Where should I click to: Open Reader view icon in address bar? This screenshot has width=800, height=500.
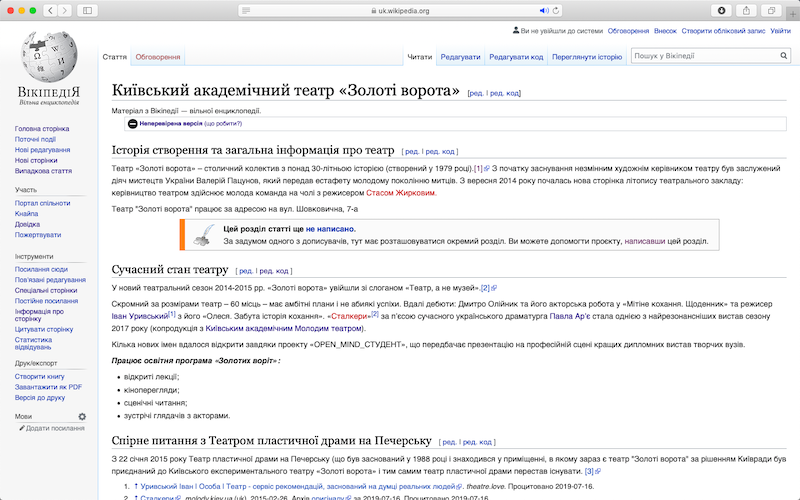246,10
